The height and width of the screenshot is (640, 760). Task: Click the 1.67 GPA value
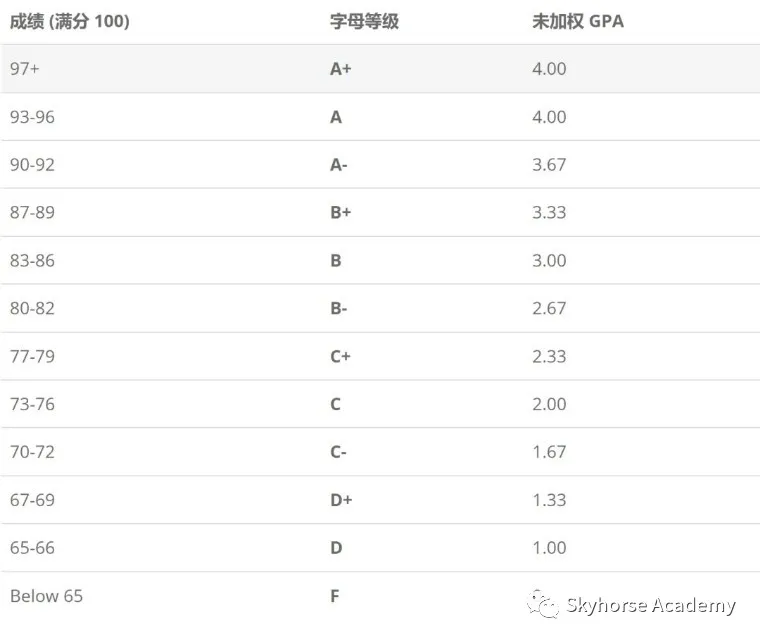coord(549,452)
